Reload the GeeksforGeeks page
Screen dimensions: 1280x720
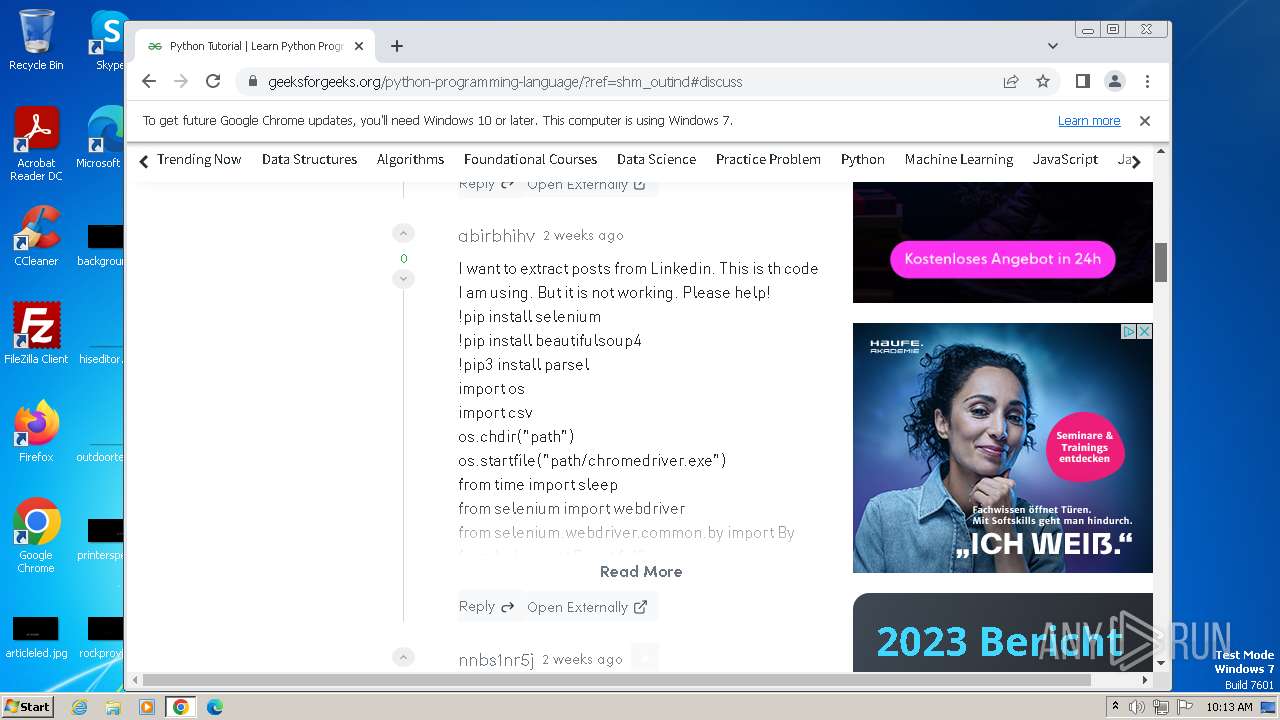213,82
